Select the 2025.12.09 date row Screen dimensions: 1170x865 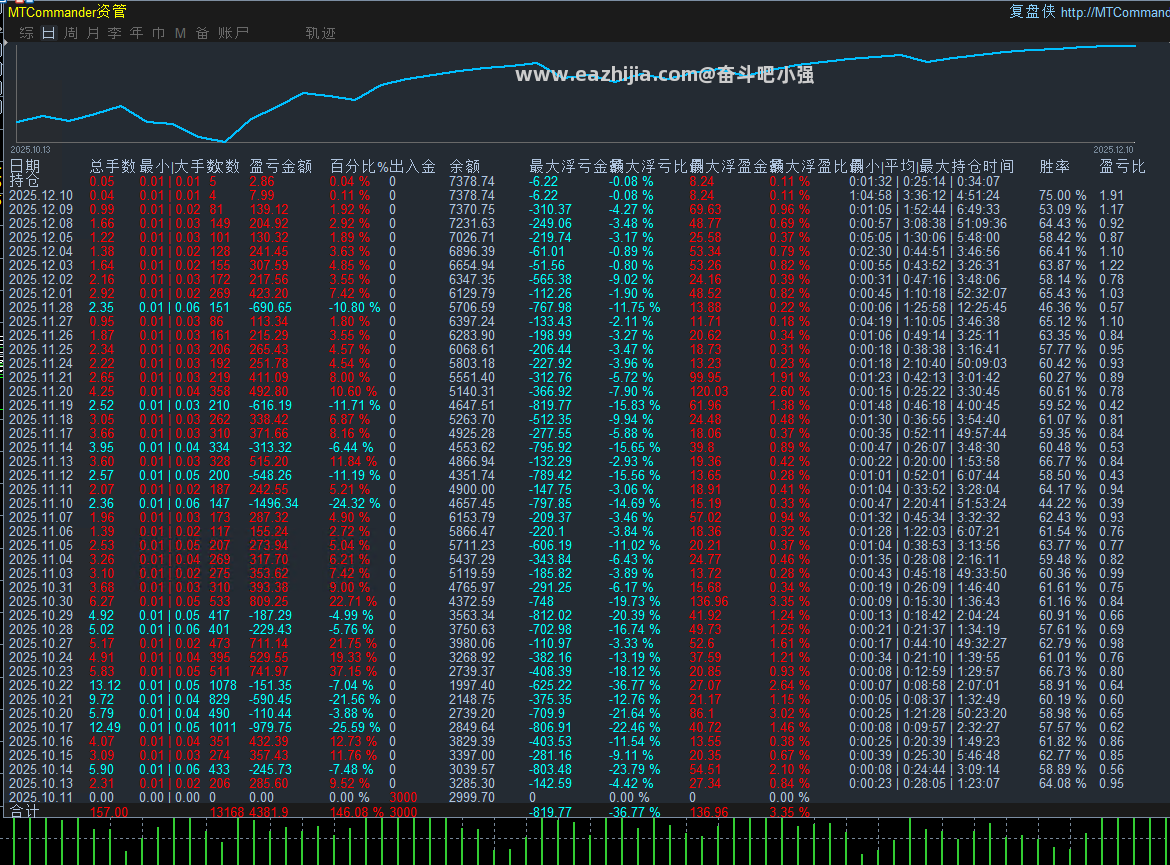coord(41,210)
